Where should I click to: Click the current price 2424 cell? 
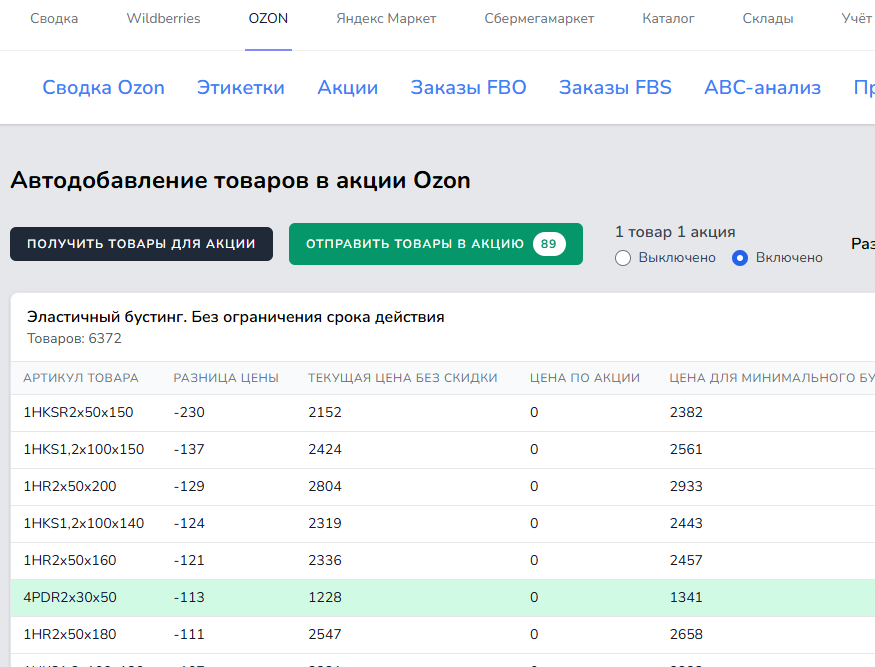325,449
